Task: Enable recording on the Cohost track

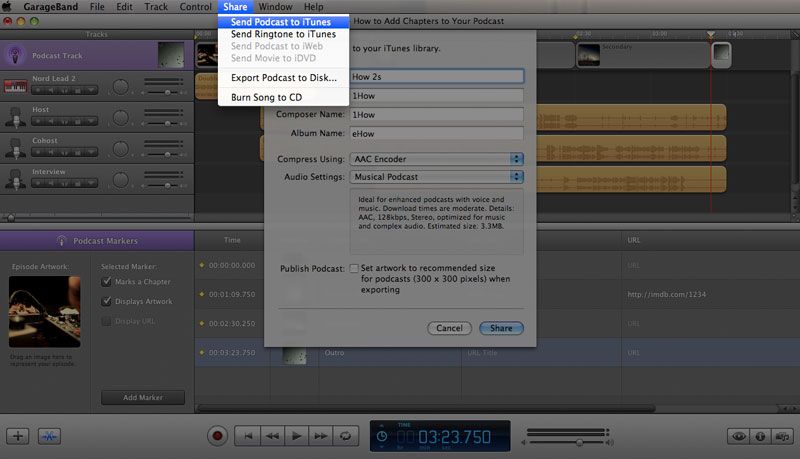Action: coord(38,152)
